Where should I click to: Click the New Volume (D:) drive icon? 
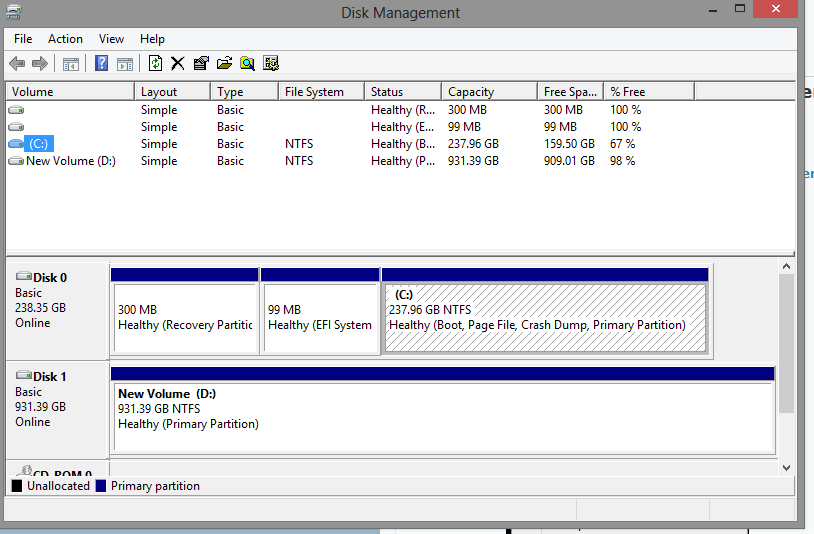pos(16,161)
